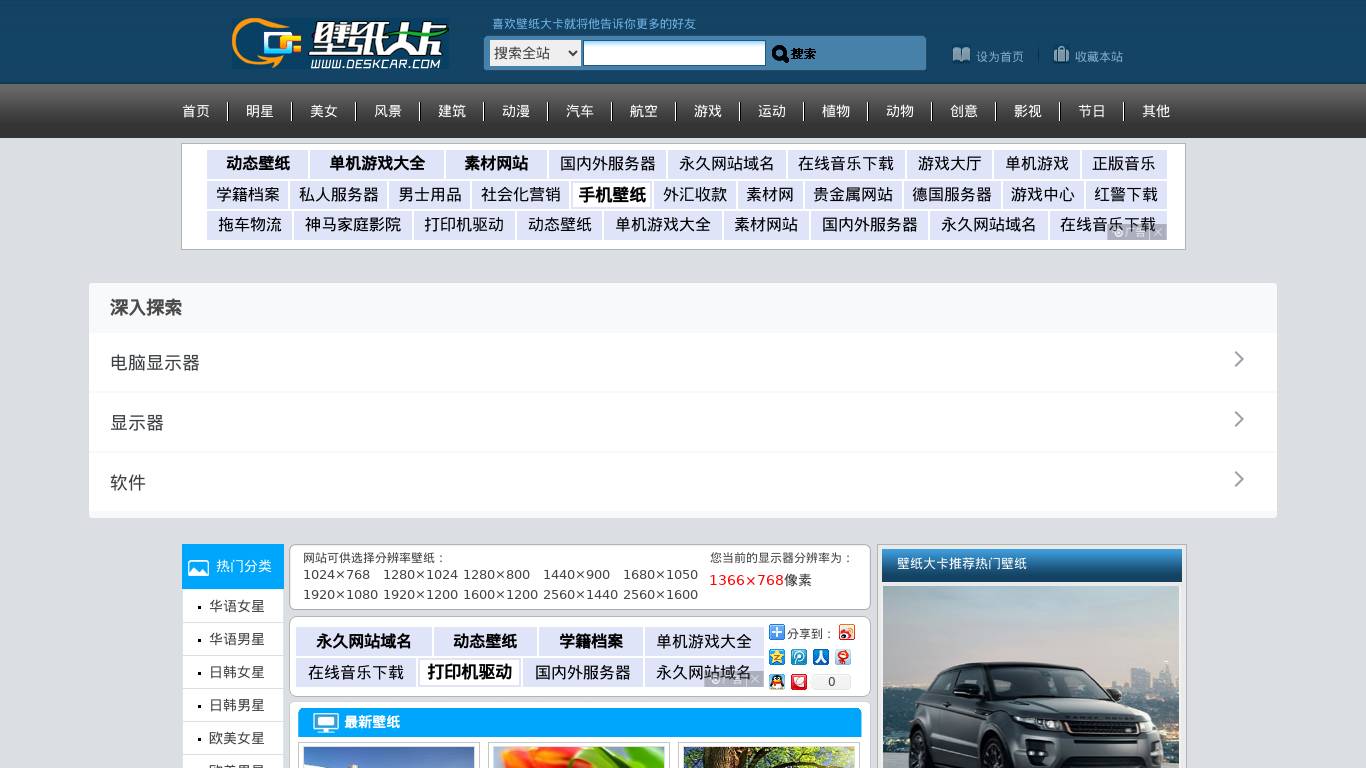Select the 华语女星 category option
This screenshot has height=768, width=1366.
237,606
